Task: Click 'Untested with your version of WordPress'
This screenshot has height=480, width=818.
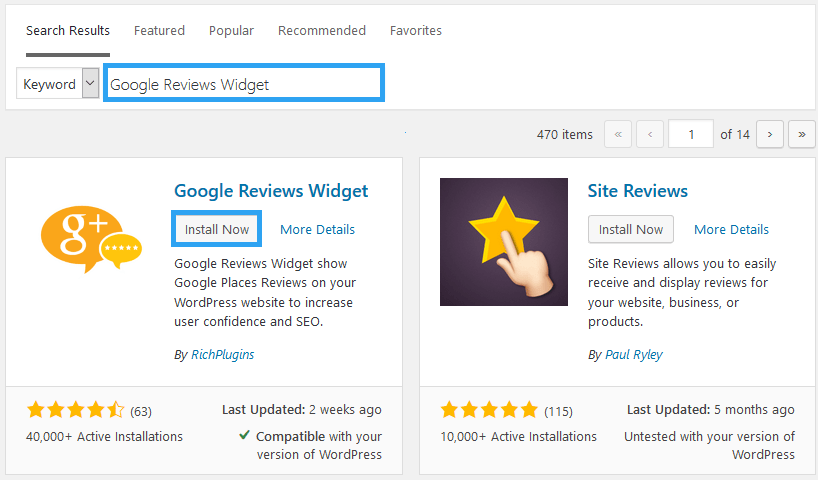Action: point(709,445)
